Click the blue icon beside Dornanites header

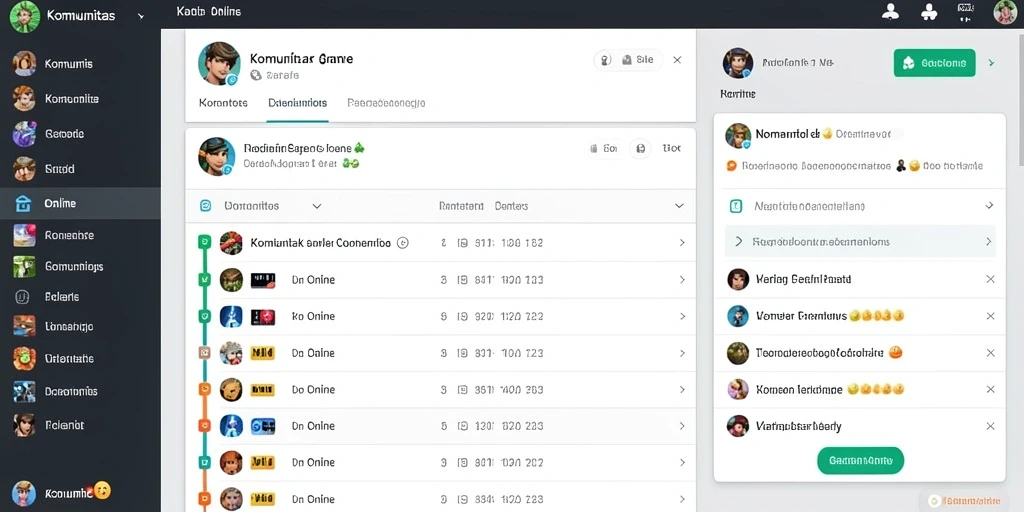click(206, 206)
